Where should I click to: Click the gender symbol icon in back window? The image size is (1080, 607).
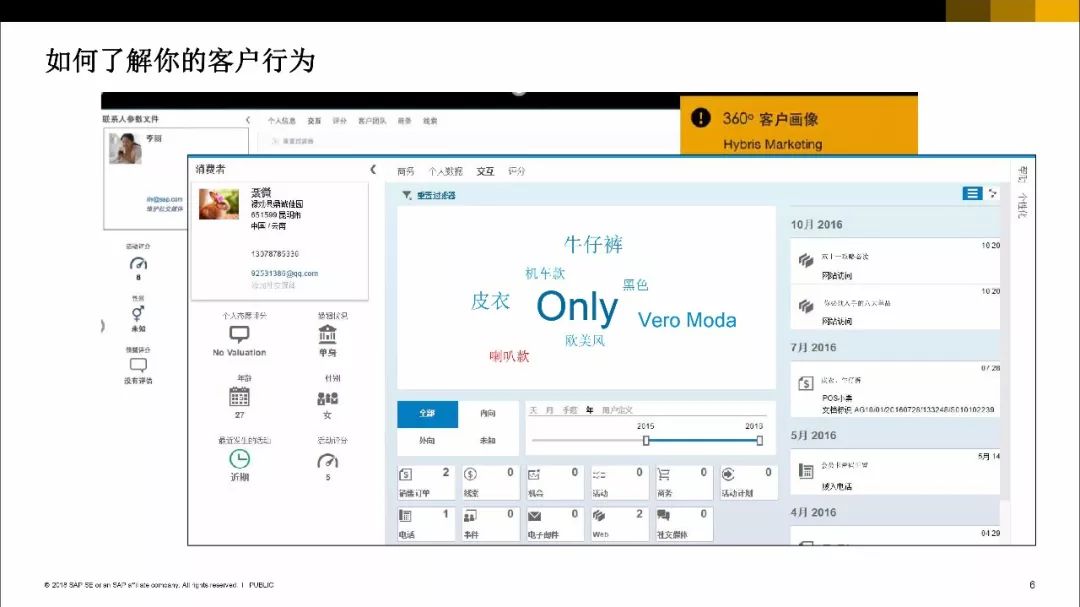pos(138,313)
